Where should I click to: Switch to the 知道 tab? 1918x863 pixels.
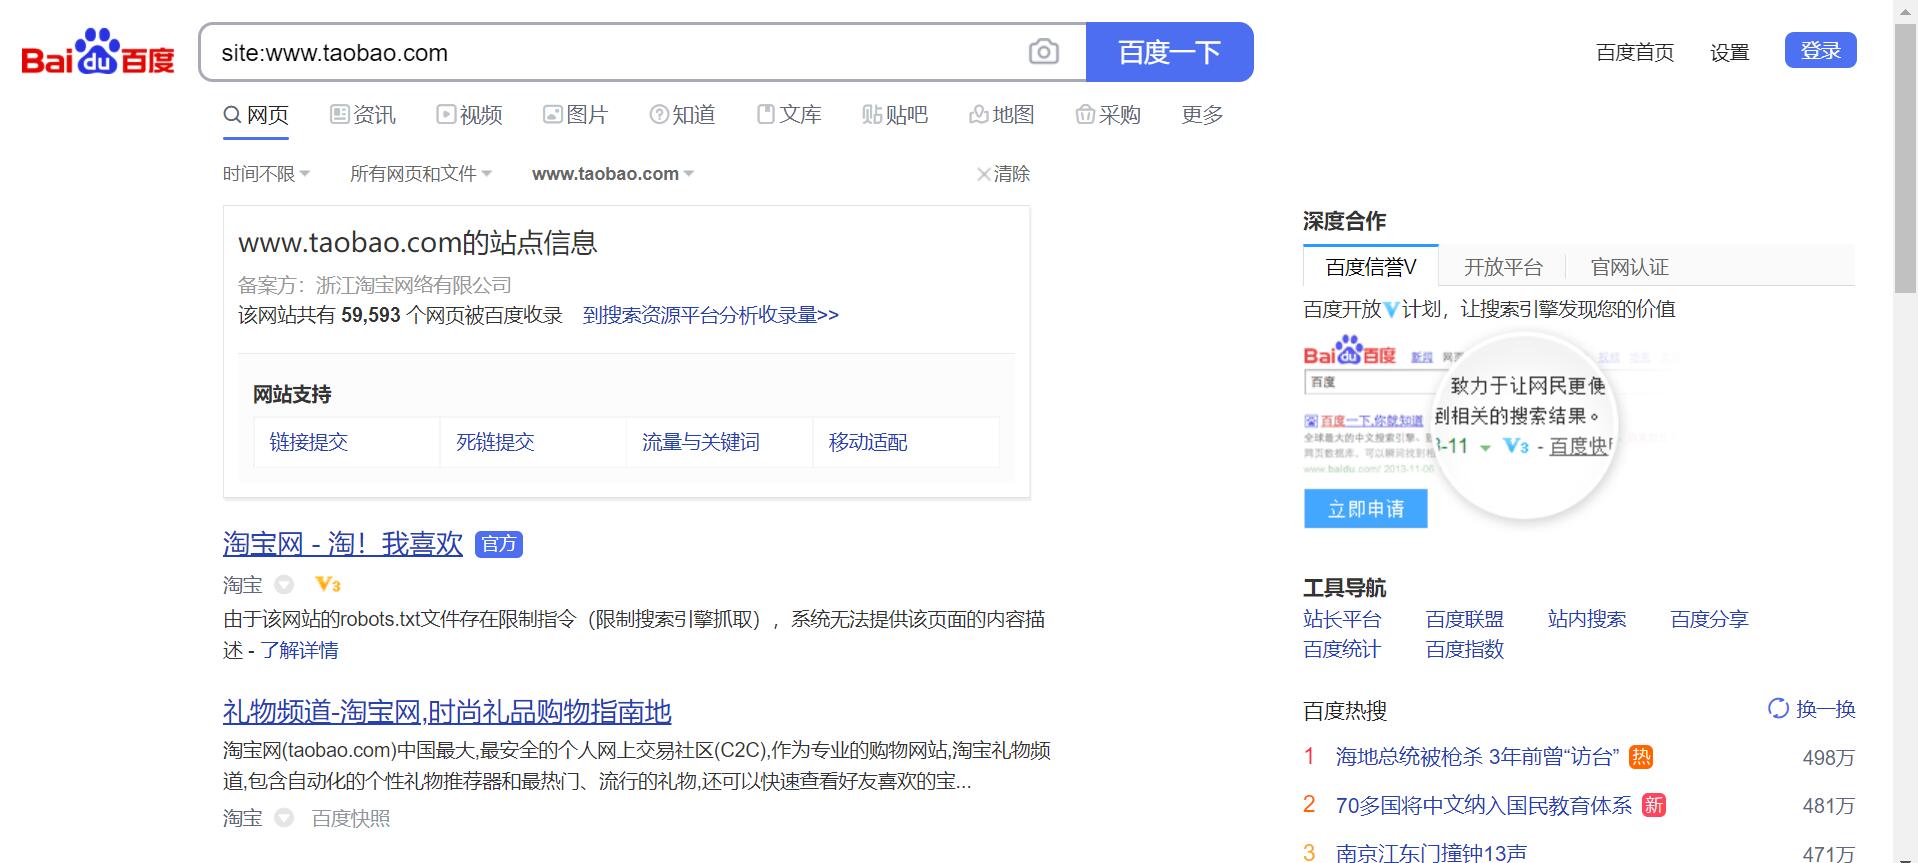(x=682, y=115)
